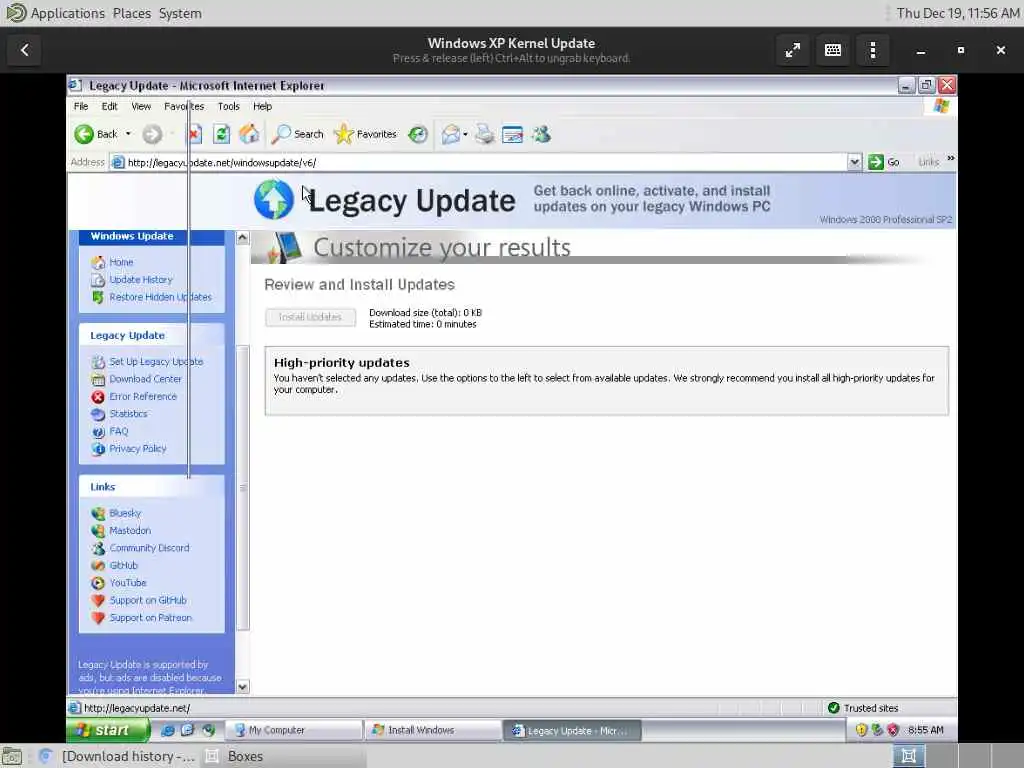
Task: Go back with the IE Back button
Action: click(x=96, y=135)
